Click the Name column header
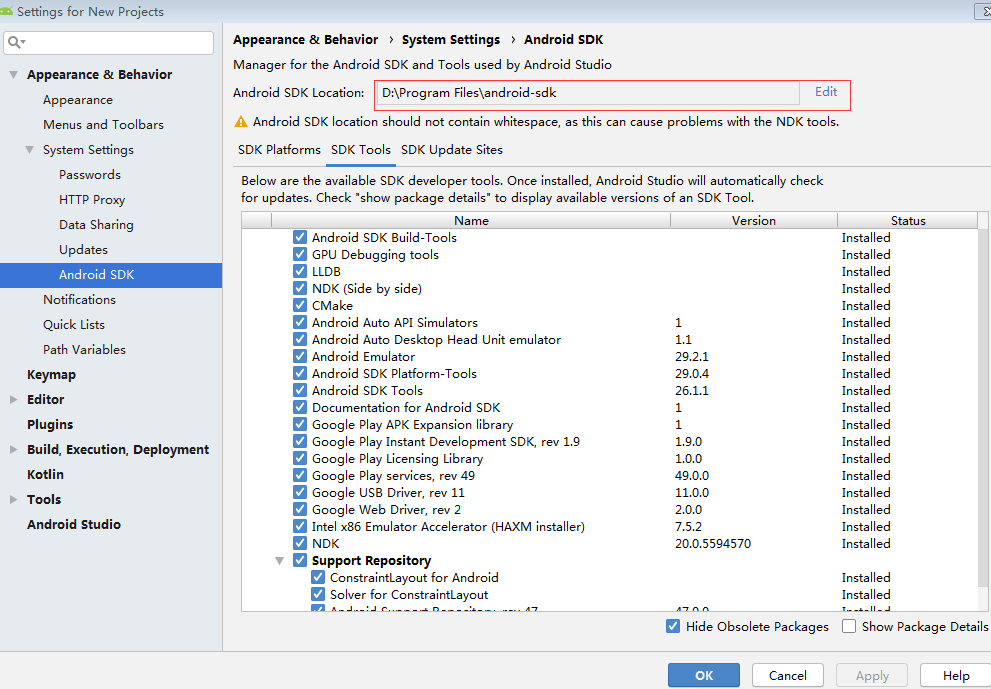This screenshot has height=689, width=991. [471, 221]
